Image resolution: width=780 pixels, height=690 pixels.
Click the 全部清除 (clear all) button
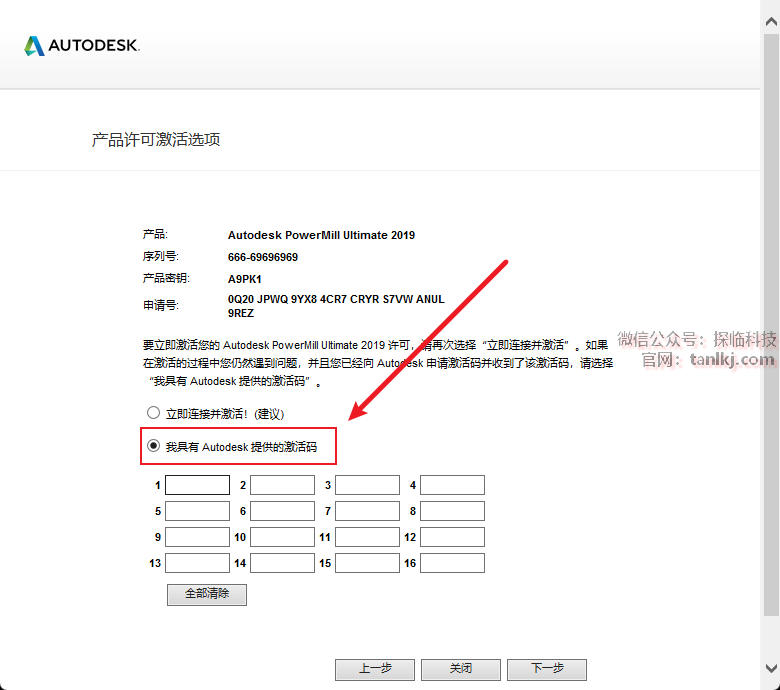[x=207, y=594]
